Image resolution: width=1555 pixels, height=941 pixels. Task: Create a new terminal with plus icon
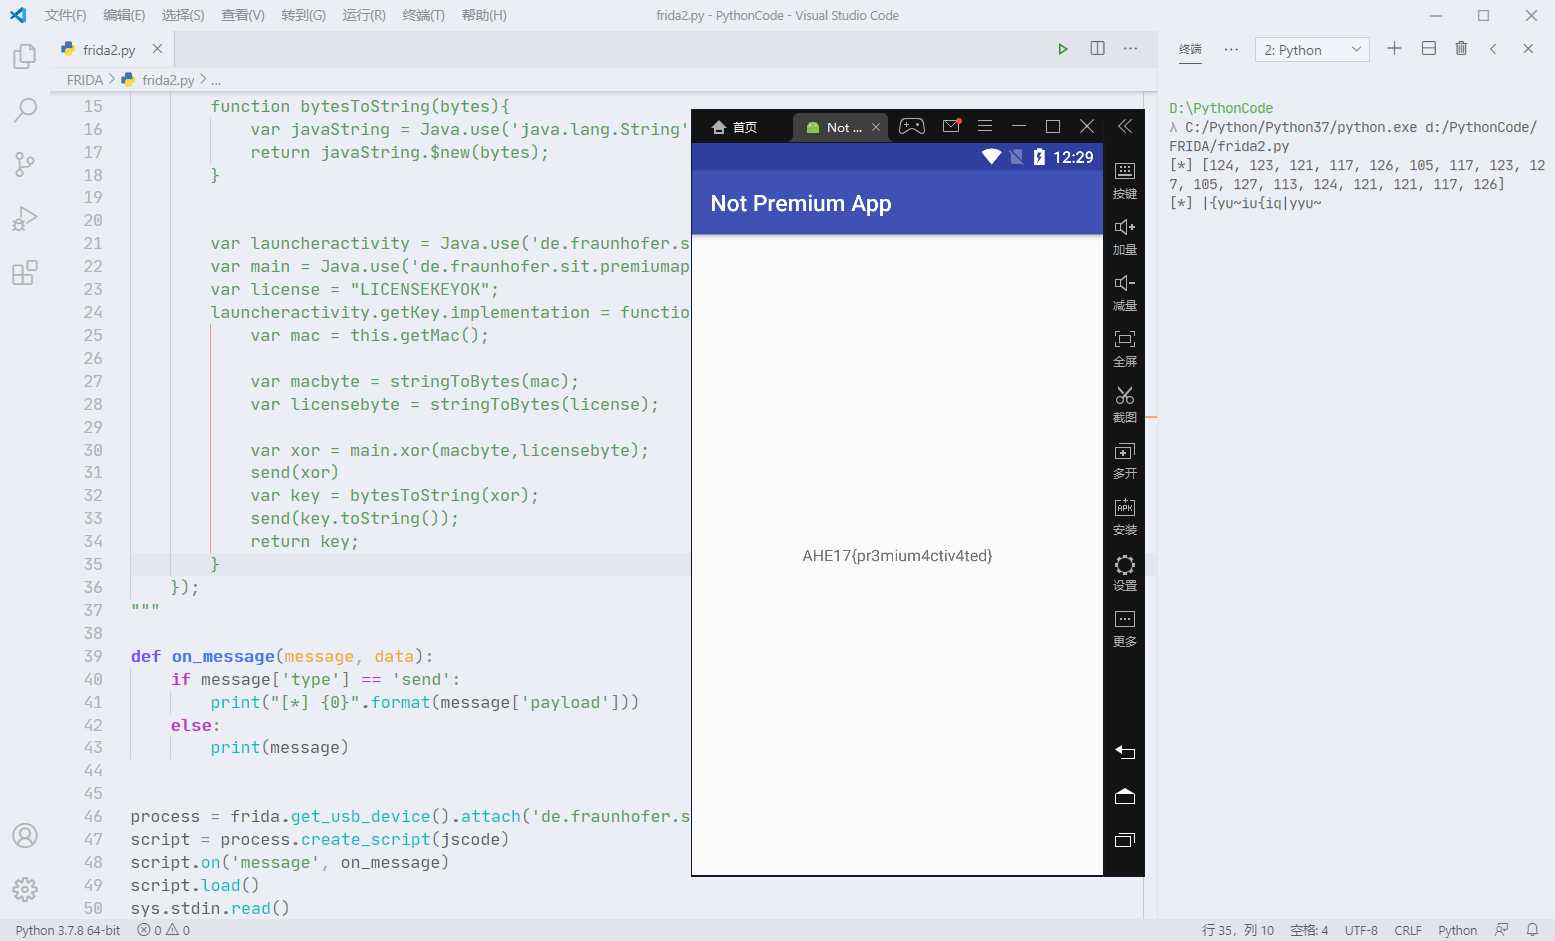point(1394,49)
